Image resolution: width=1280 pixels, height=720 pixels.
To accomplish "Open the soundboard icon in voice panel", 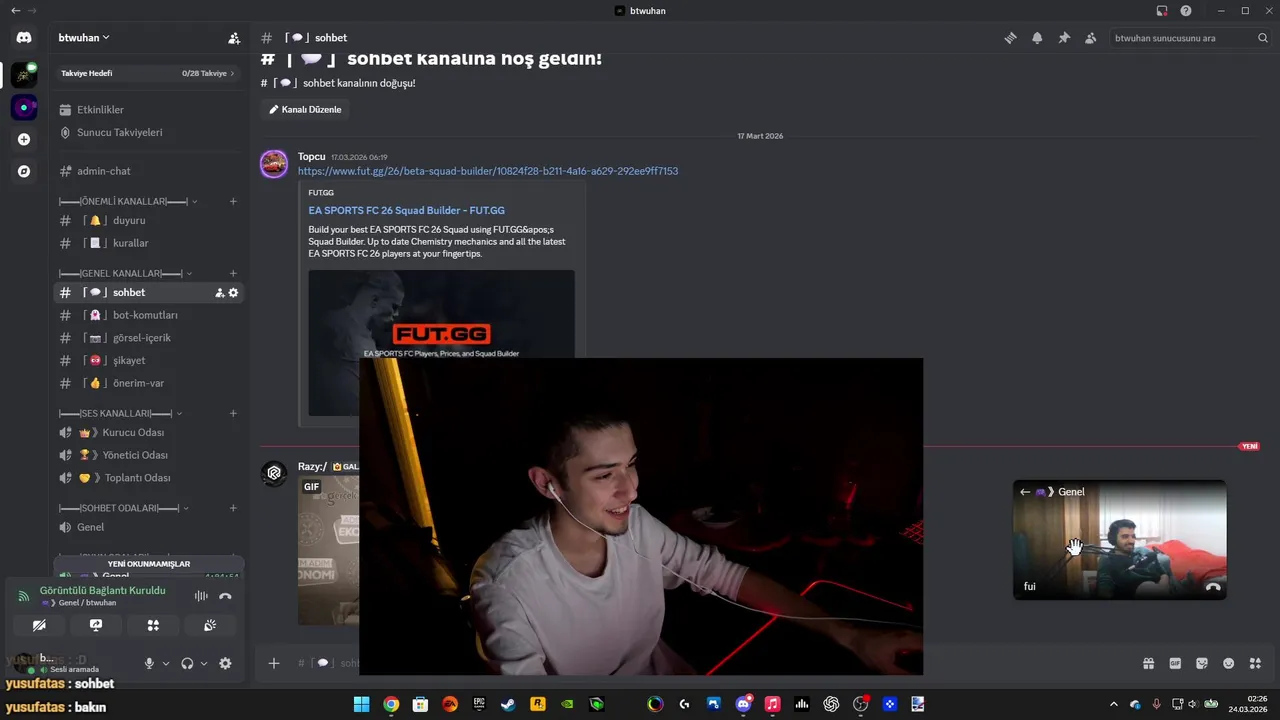I will (210, 625).
